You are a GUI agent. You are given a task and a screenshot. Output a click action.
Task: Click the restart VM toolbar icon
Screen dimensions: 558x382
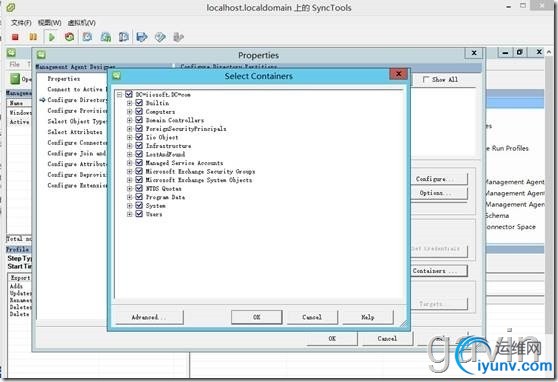tap(69, 37)
